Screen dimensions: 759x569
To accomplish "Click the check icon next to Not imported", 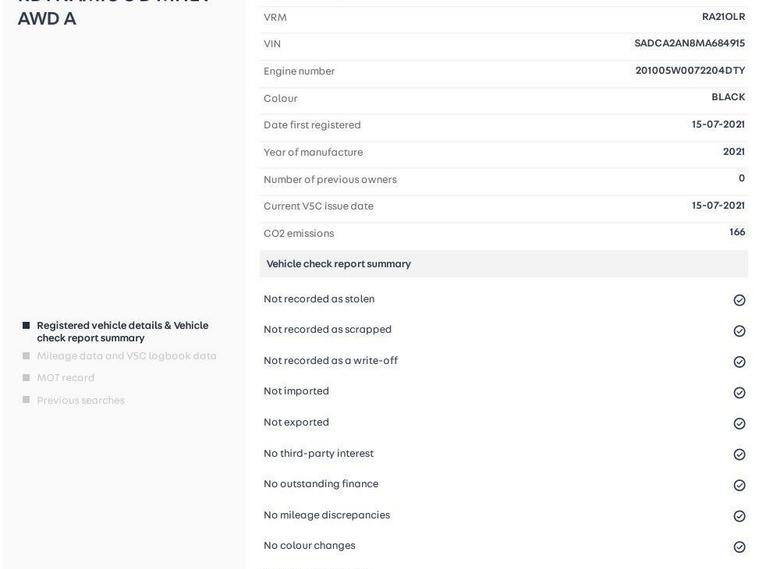I will click(739, 393).
